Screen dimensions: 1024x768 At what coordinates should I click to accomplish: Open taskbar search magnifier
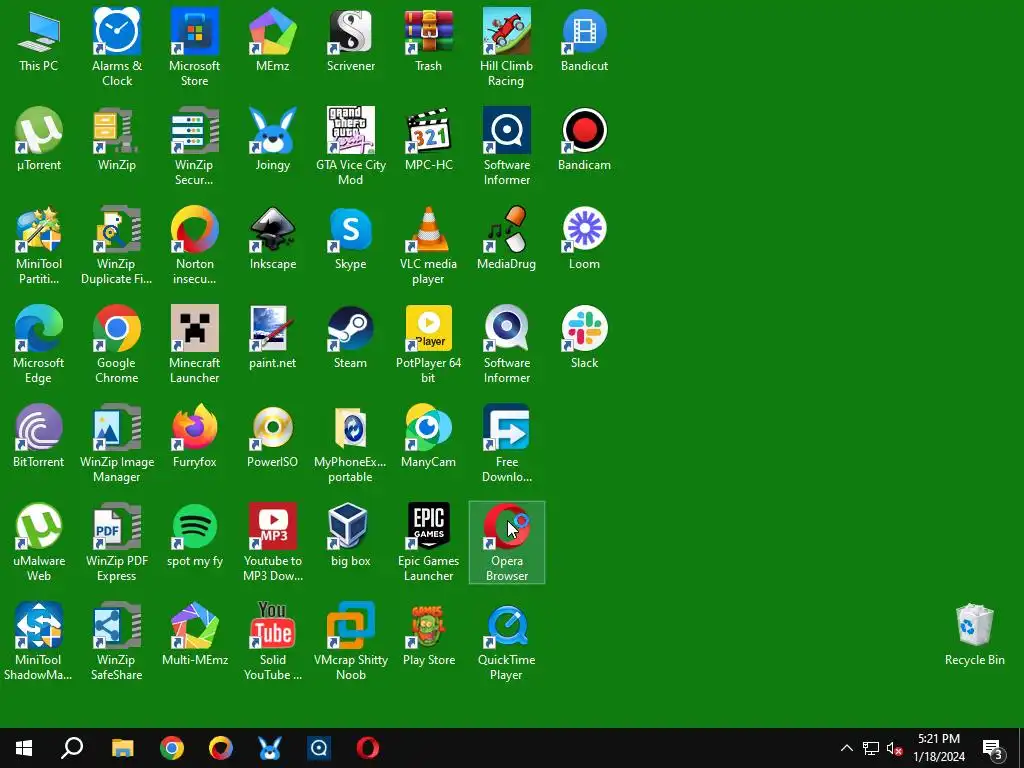click(x=72, y=748)
